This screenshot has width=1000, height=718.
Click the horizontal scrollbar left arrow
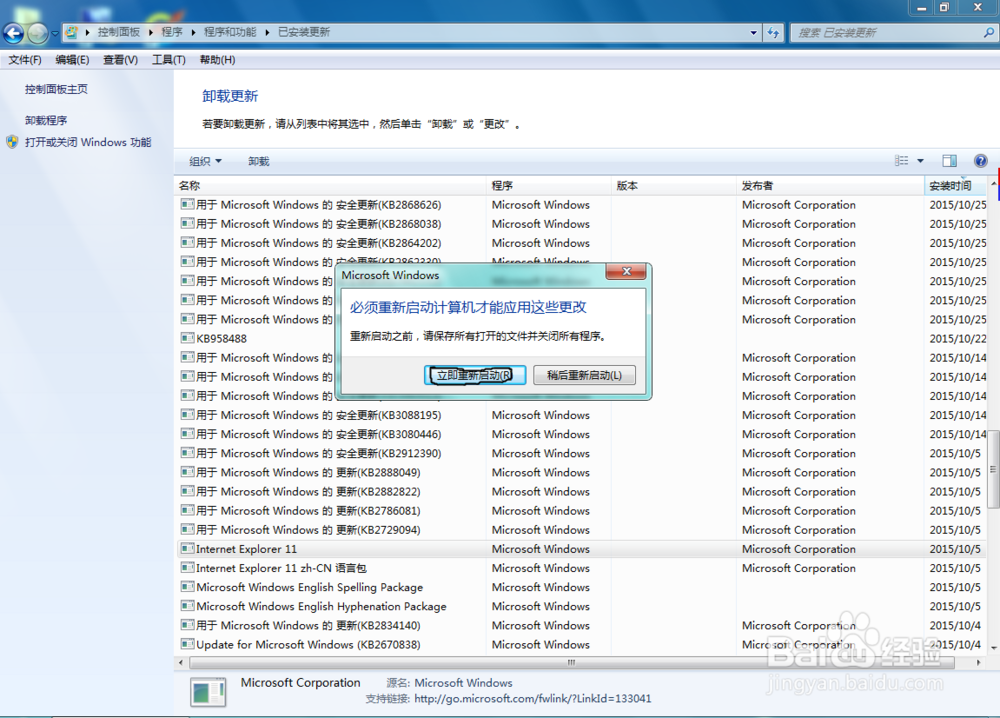coord(181,663)
